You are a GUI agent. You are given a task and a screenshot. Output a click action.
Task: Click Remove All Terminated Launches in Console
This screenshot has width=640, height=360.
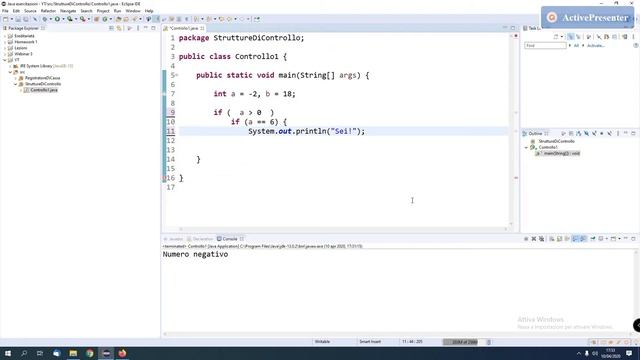(541, 239)
